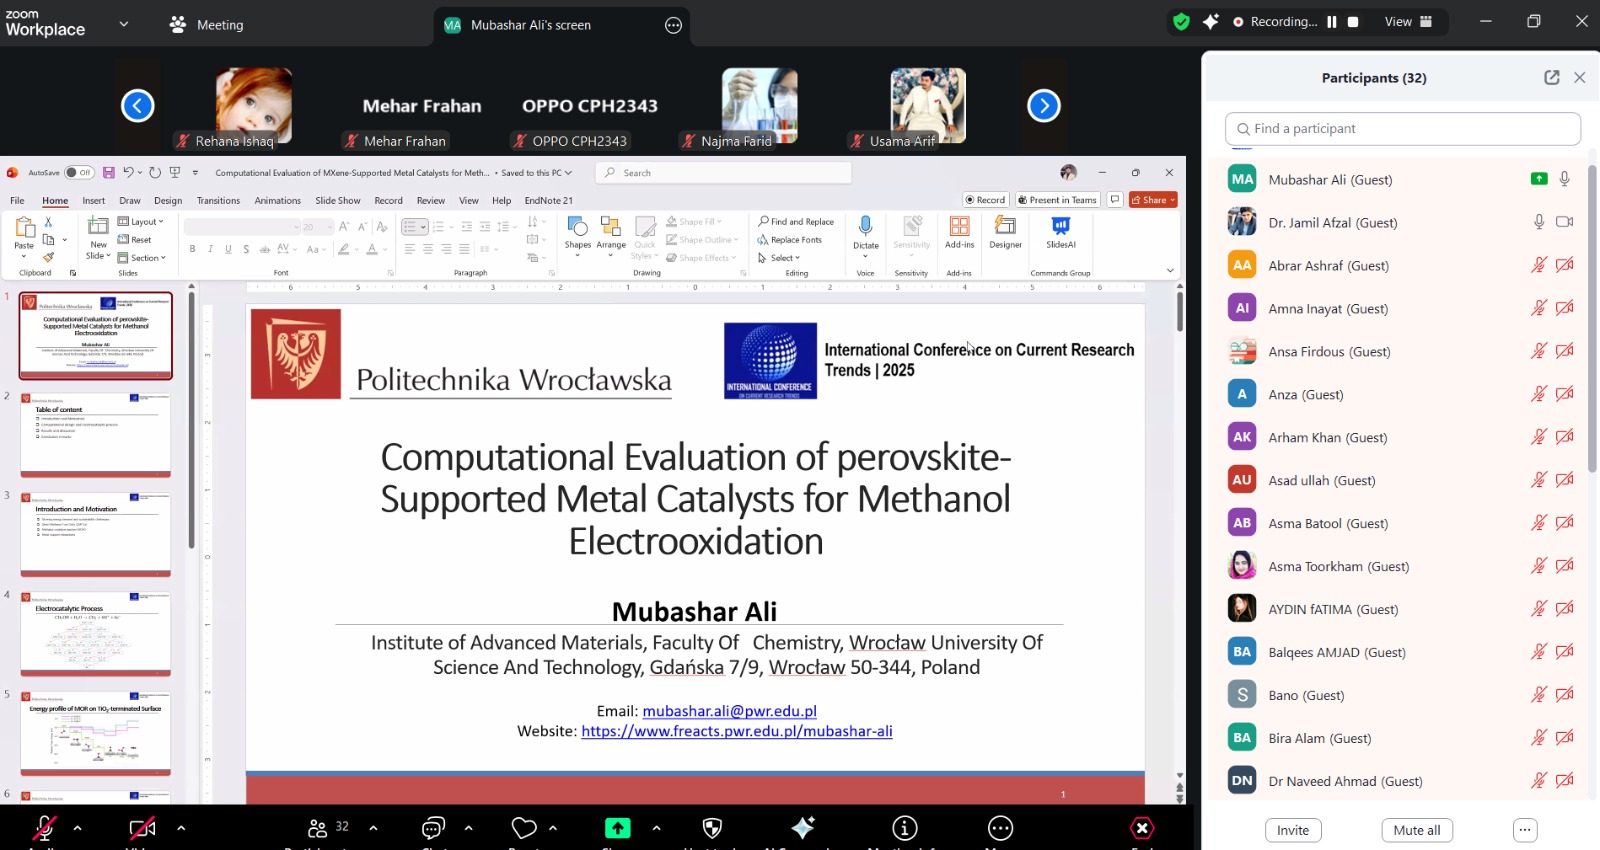Expand the audio options arrow
Viewport: 1600px width, 850px height.
78,828
